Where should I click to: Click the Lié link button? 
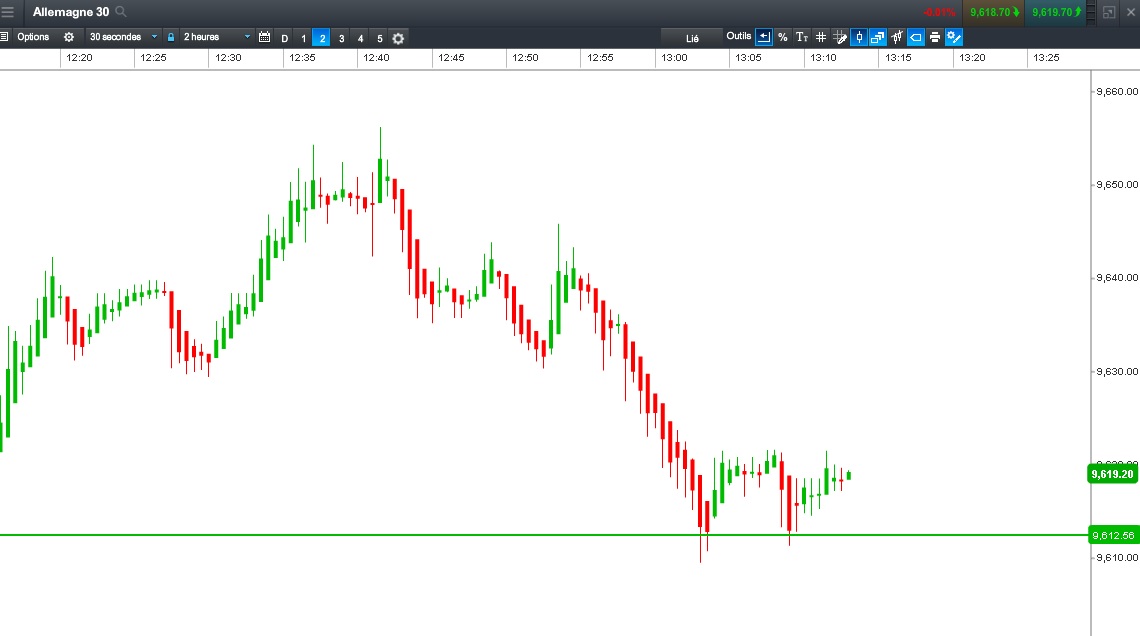pyautogui.click(x=692, y=39)
